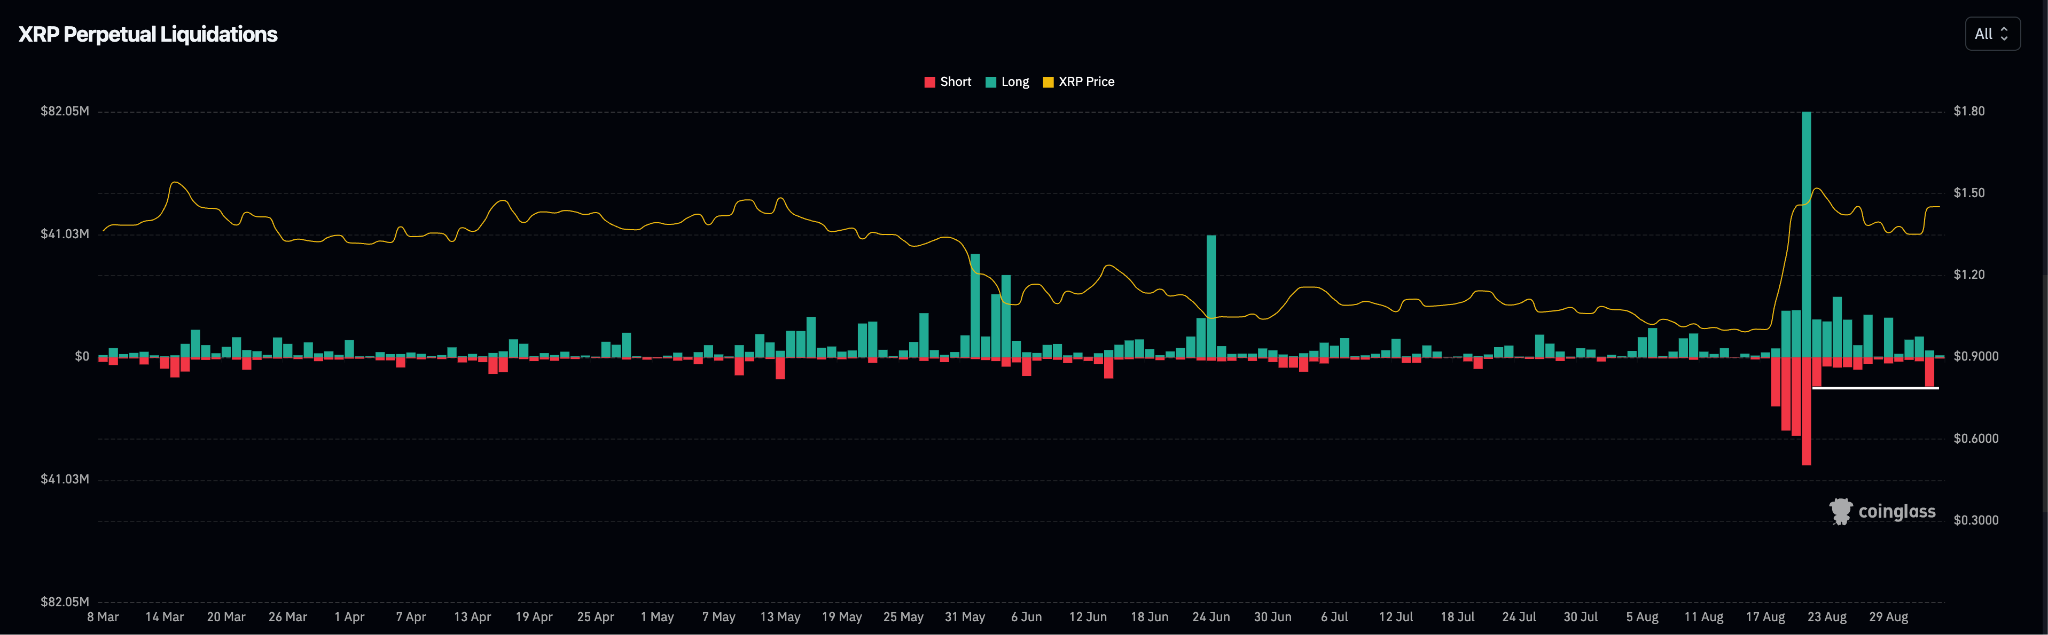Click the 12 Jun date label
This screenshot has height=635, width=2048.
(1088, 617)
